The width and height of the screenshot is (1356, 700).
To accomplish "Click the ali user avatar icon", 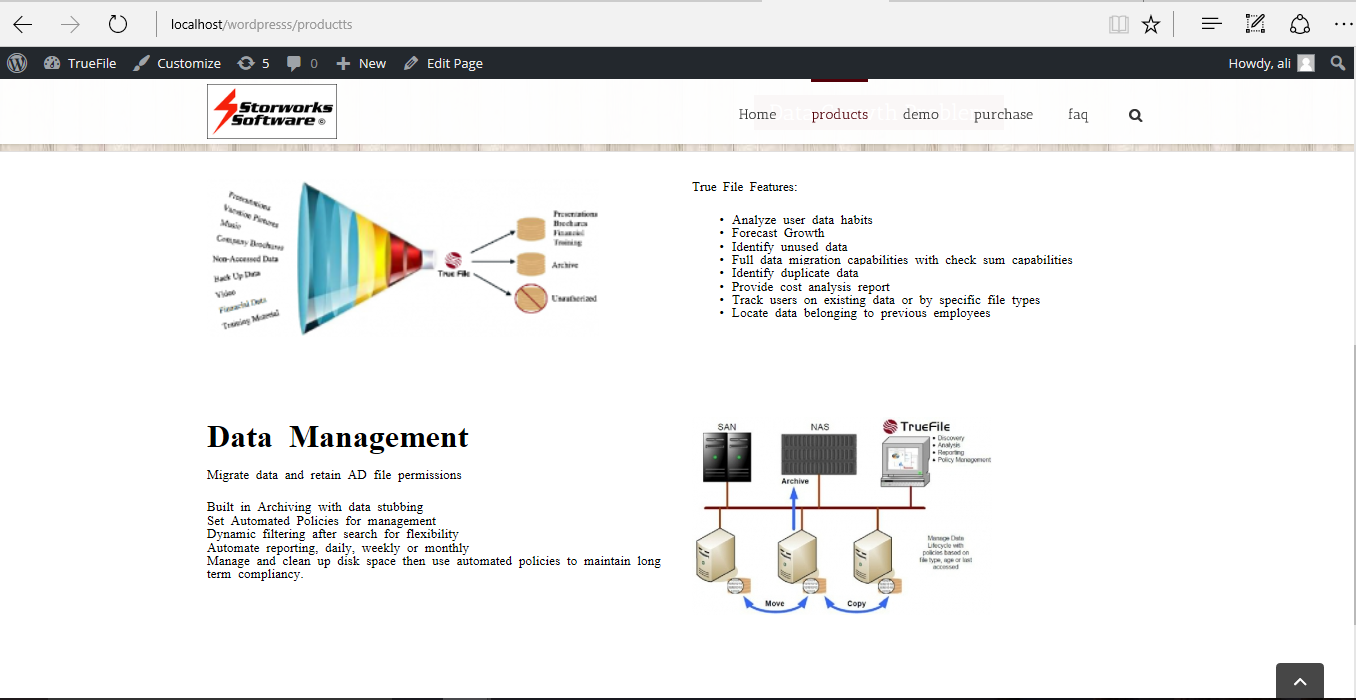I will click(1306, 62).
